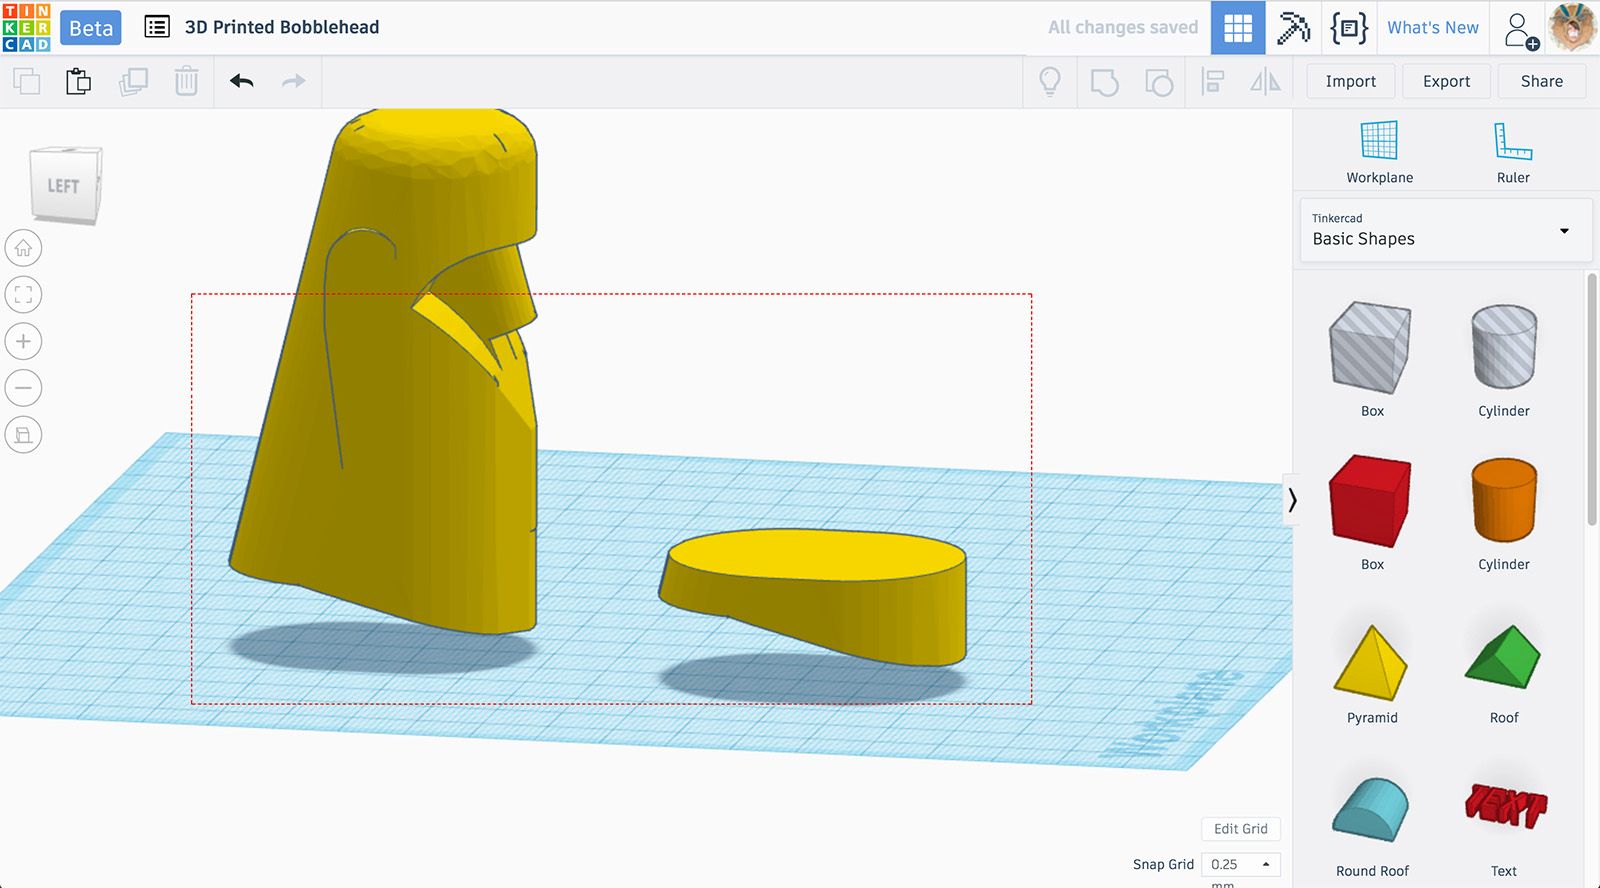The image size is (1600, 888).
Task: Toggle orthographic perspective view button
Action: 23,435
